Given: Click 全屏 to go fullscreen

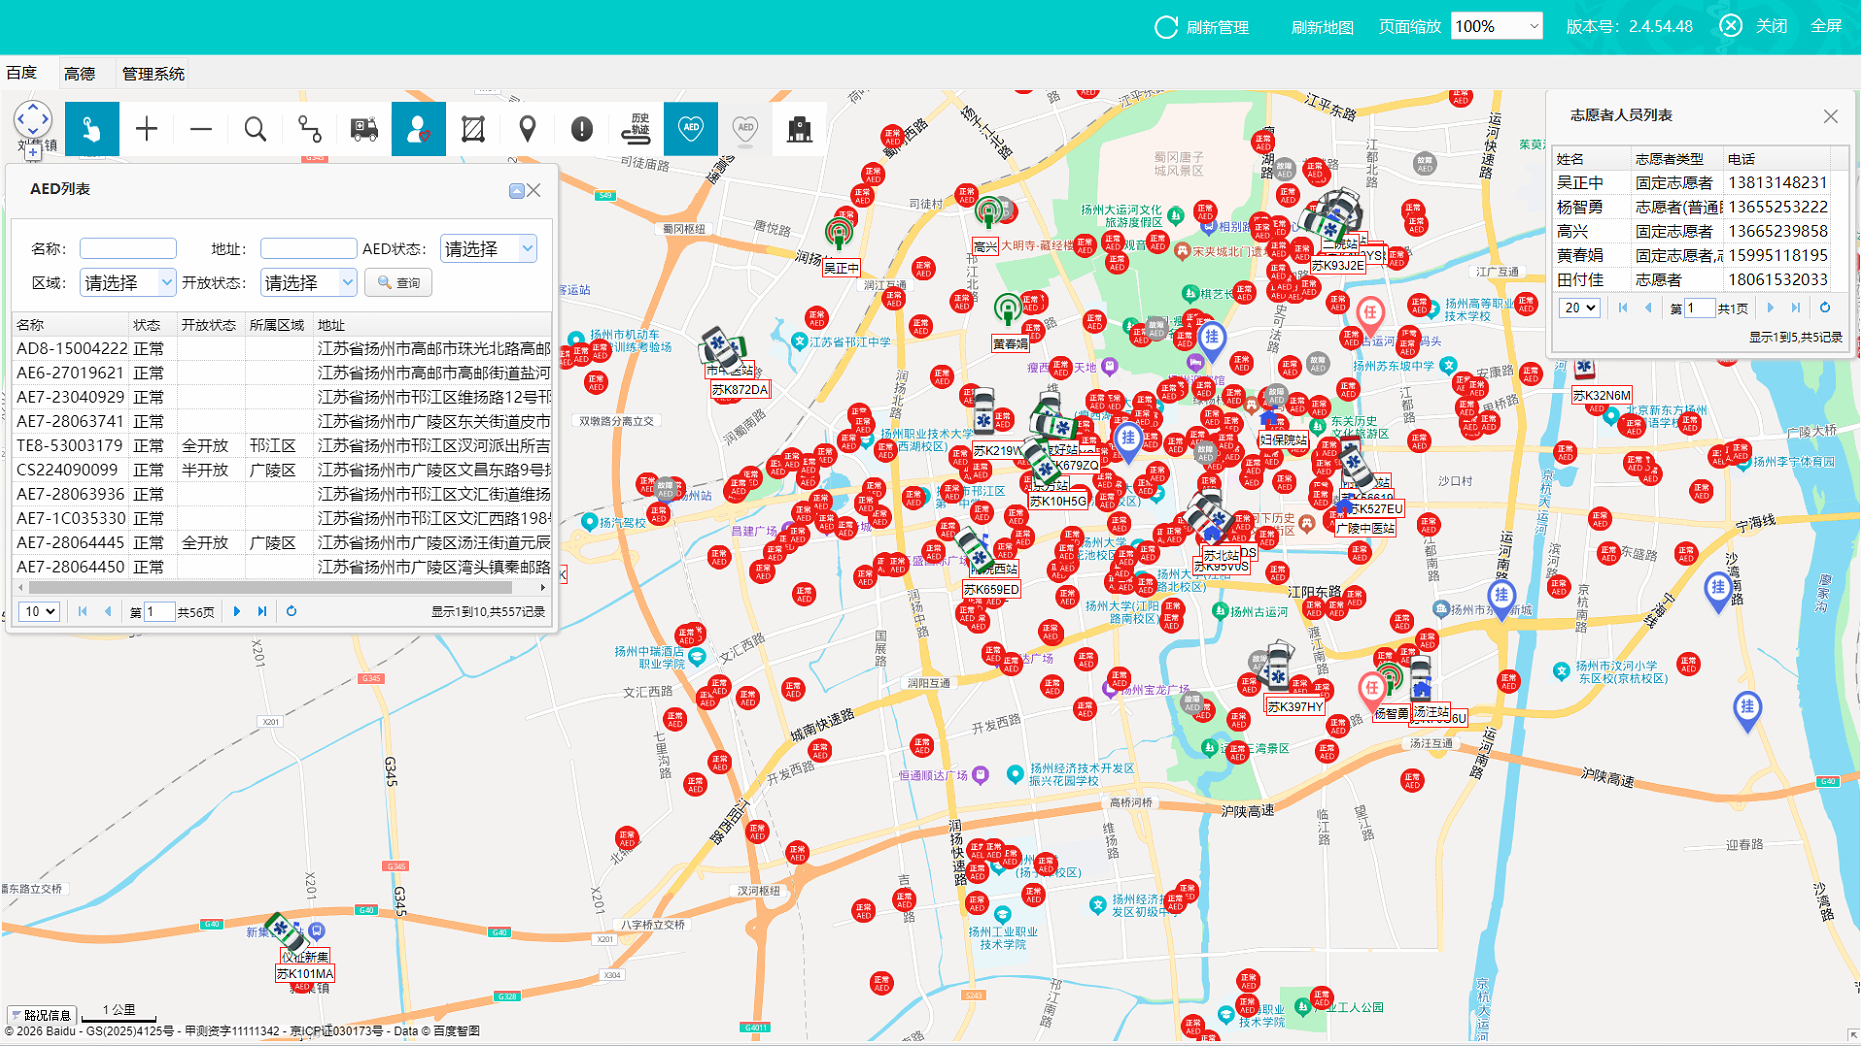Looking at the screenshot, I should 1826,26.
